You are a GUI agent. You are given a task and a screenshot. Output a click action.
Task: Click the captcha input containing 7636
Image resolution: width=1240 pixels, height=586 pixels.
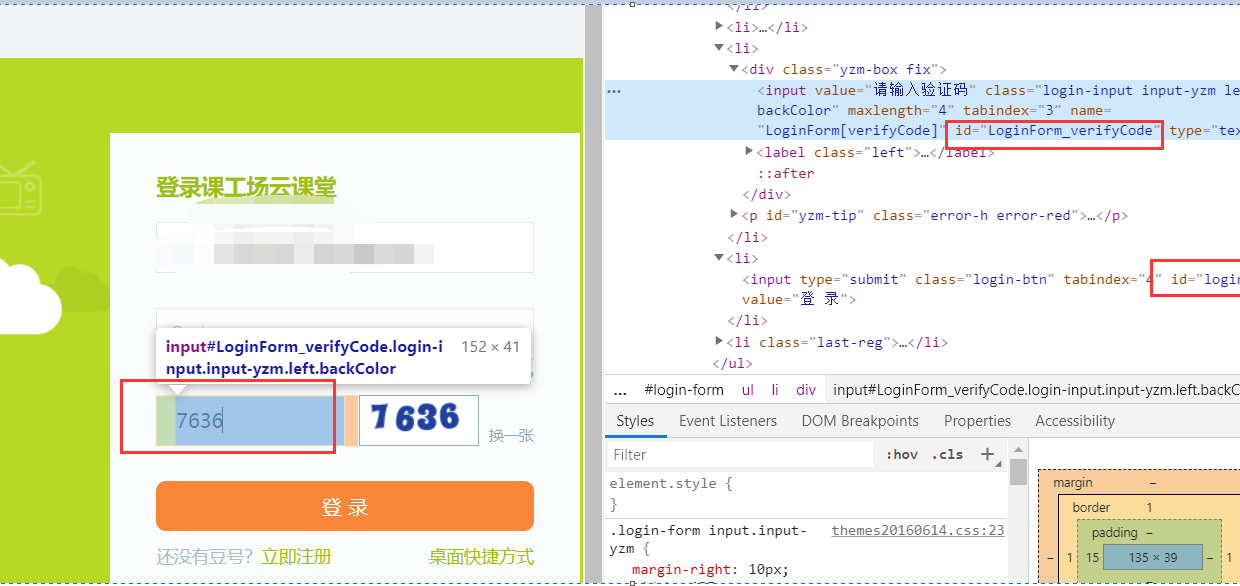[x=249, y=420]
